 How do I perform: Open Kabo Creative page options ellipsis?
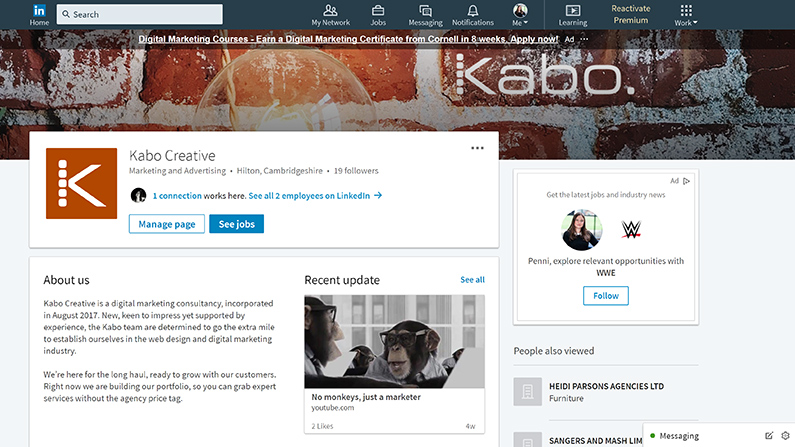click(x=477, y=148)
